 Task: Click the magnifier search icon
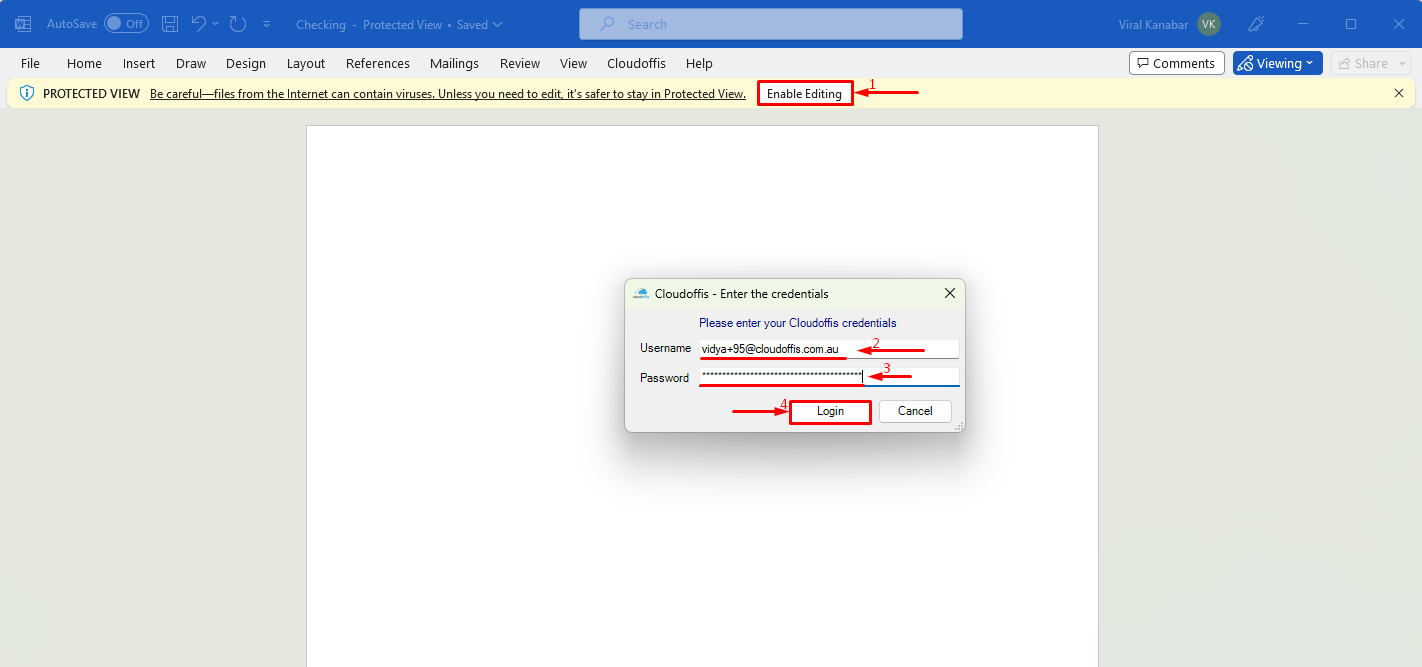[609, 24]
